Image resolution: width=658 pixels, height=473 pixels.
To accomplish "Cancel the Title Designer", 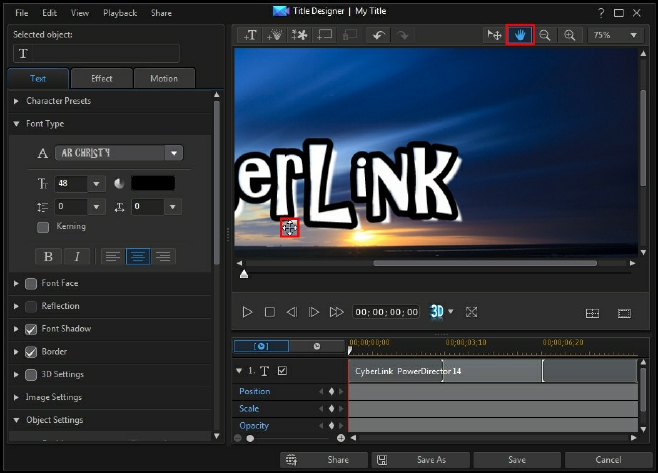I will pos(608,460).
